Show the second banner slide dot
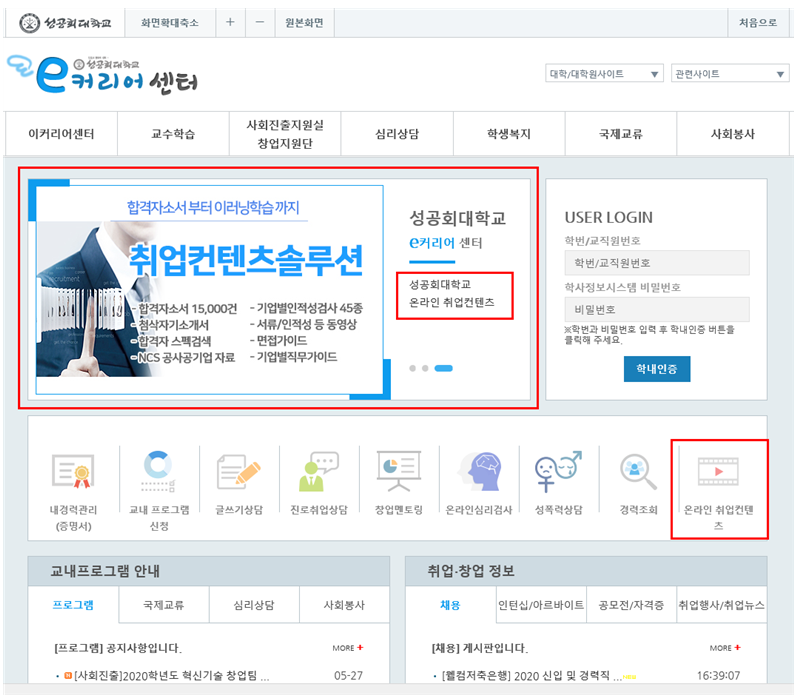This screenshot has width=801, height=700. pos(425,368)
